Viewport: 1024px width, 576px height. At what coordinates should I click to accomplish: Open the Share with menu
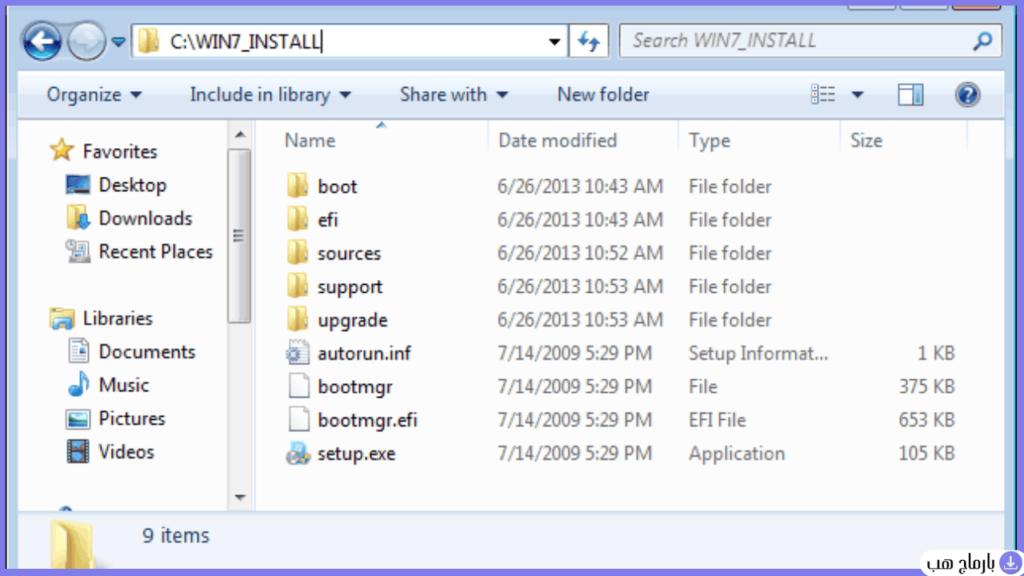click(x=454, y=95)
